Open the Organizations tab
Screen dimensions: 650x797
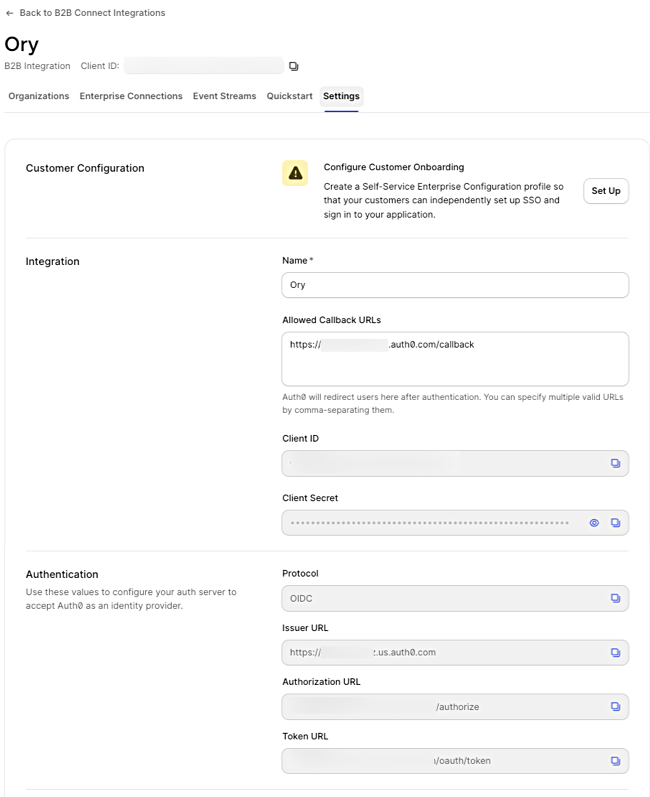(x=39, y=96)
